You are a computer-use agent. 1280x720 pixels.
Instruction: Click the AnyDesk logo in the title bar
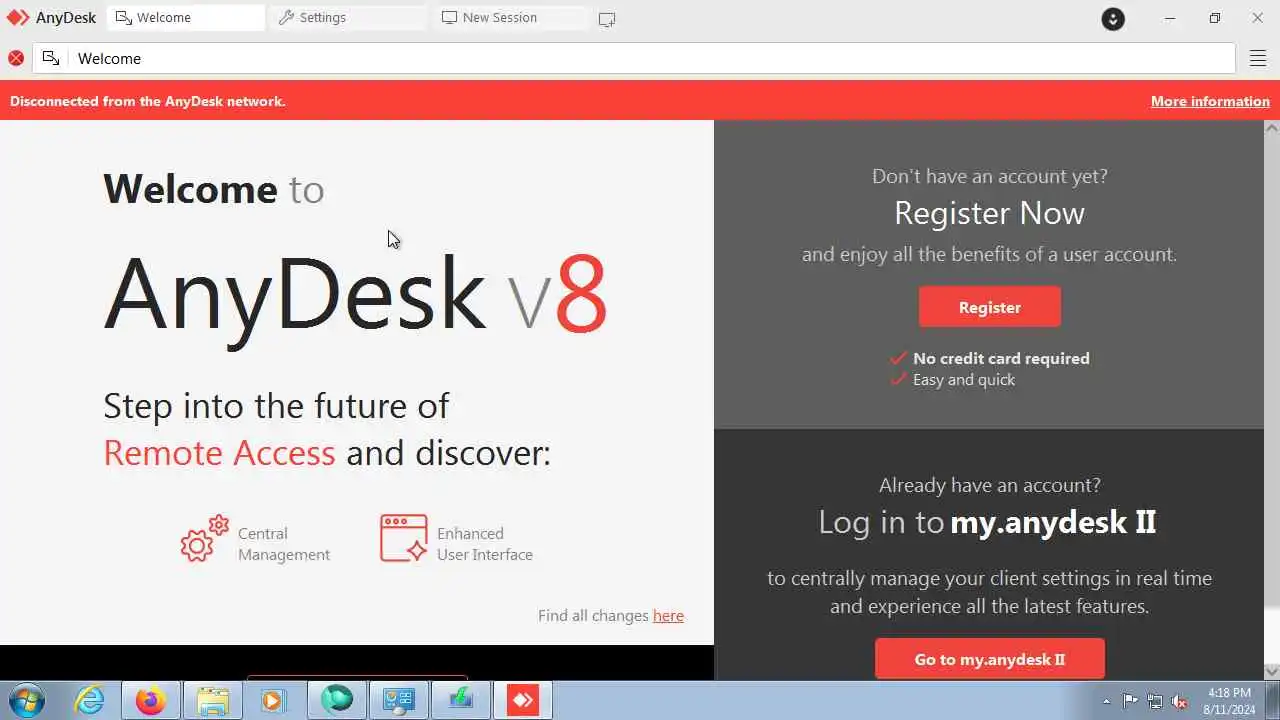coord(18,18)
